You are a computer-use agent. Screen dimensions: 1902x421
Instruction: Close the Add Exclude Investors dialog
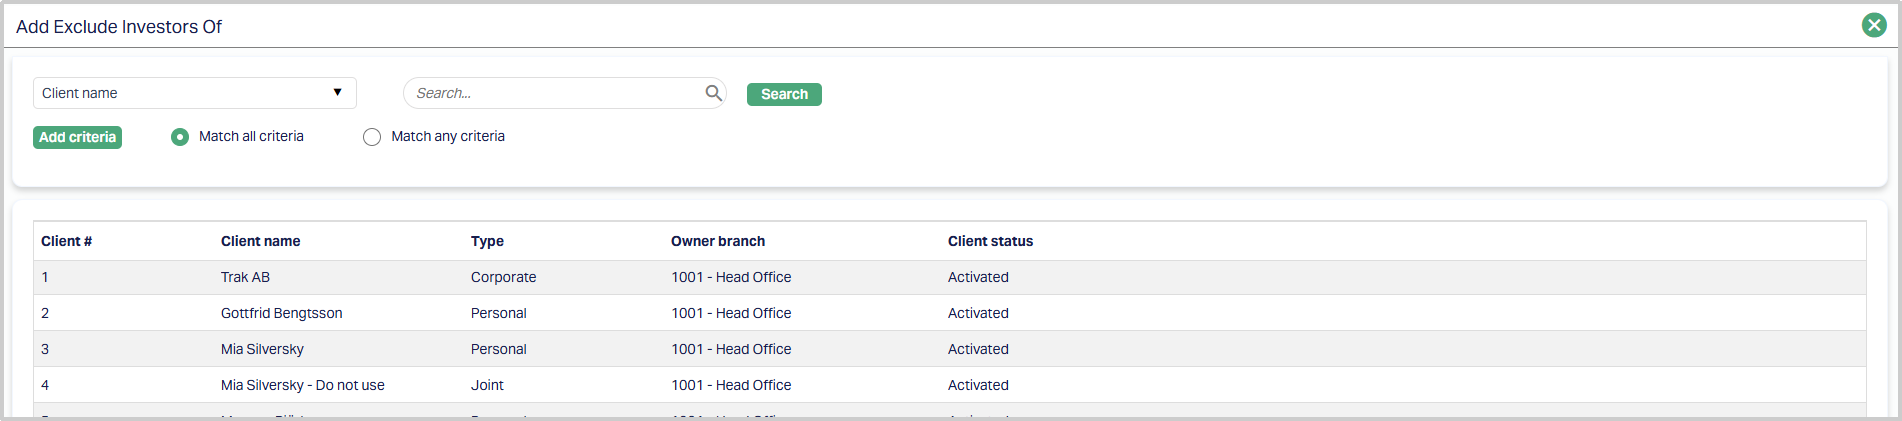tap(1874, 25)
